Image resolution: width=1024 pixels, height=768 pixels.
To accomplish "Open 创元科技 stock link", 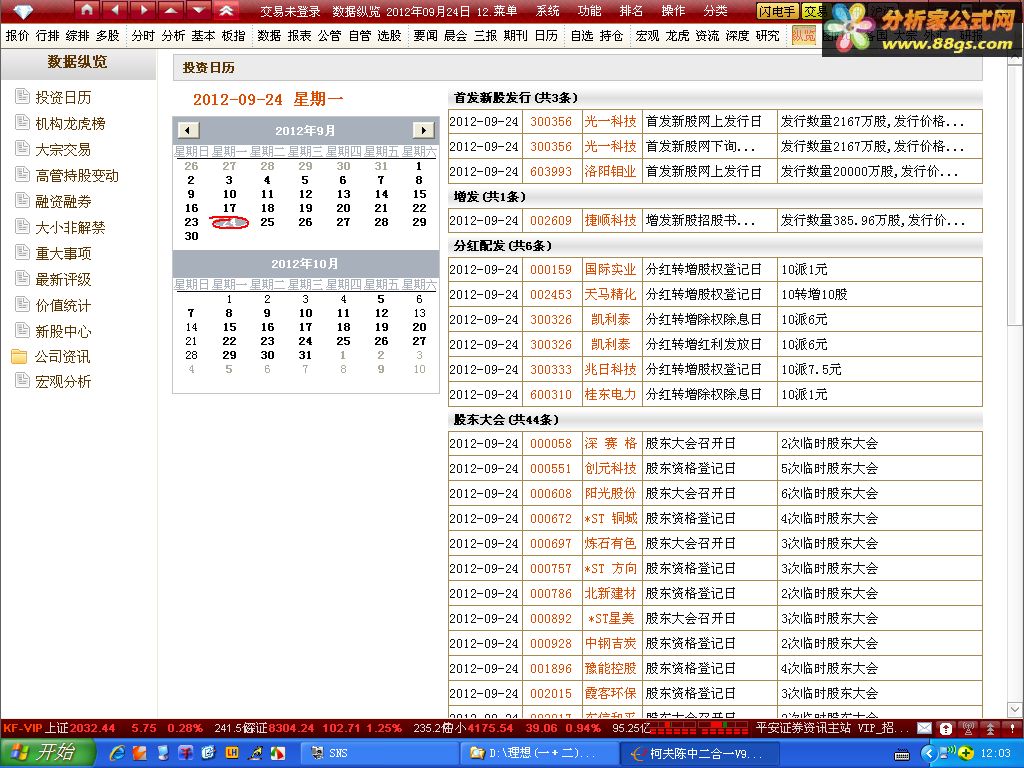I will (610, 469).
